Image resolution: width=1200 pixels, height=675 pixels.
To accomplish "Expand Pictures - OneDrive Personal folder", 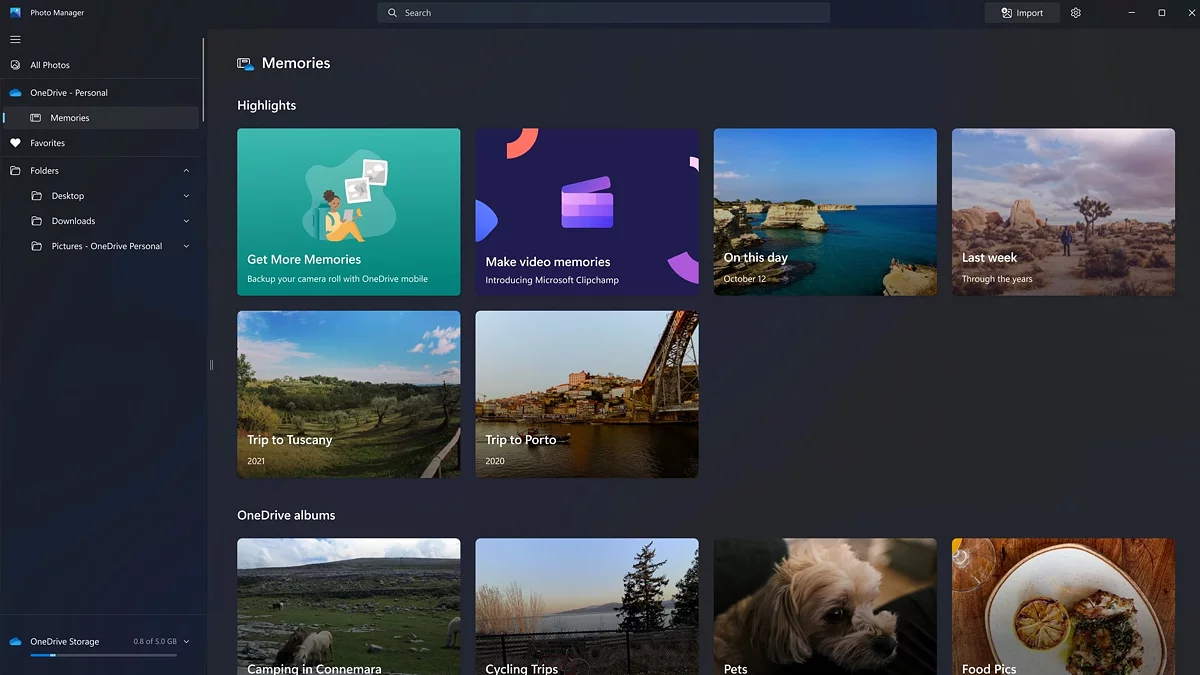I will [x=186, y=246].
